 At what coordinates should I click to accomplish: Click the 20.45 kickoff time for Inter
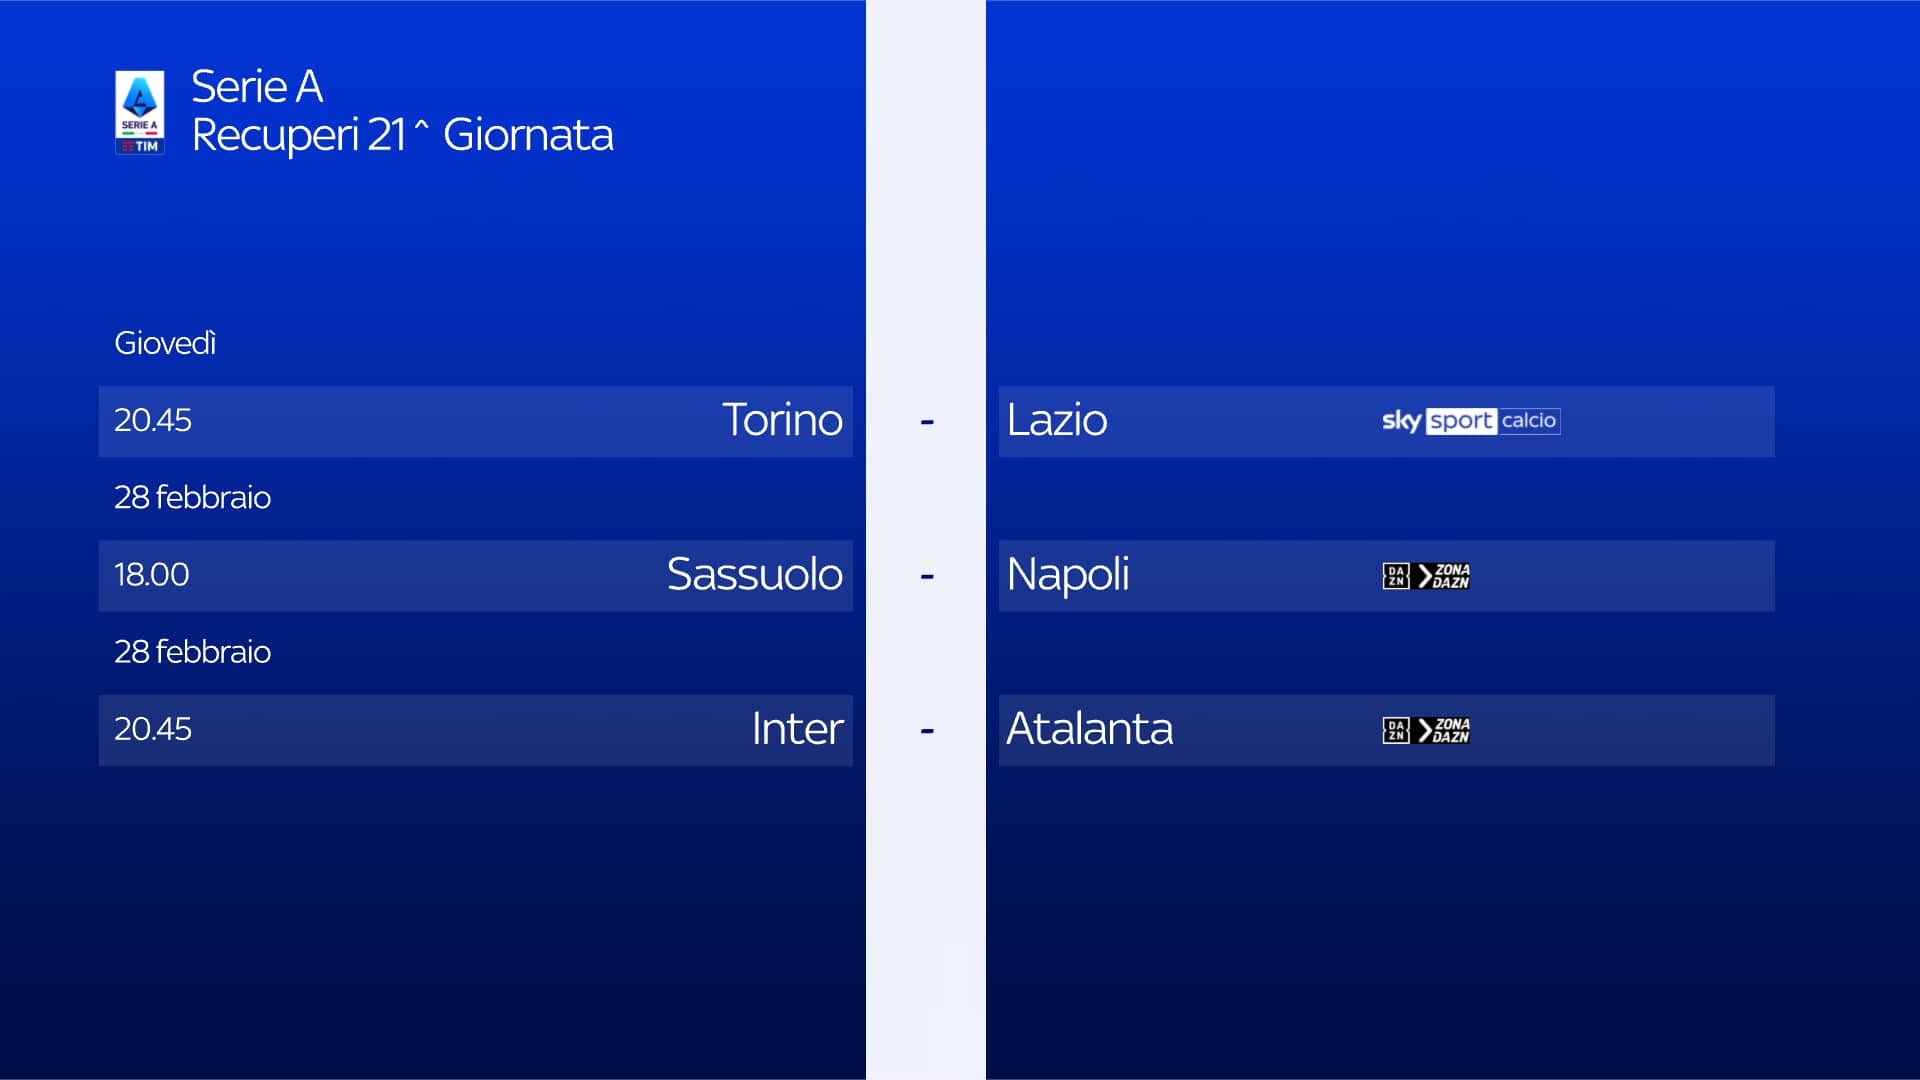pyautogui.click(x=152, y=729)
